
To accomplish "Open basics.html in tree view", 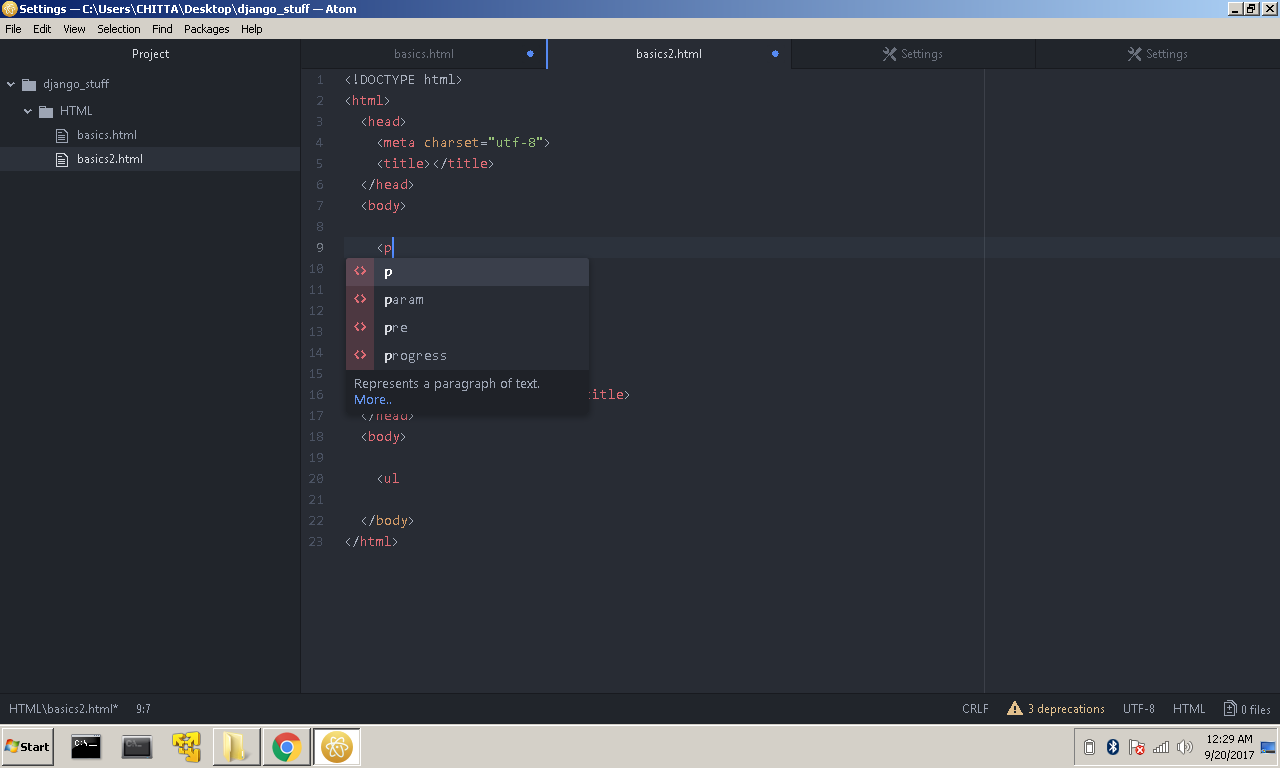I will 107,135.
